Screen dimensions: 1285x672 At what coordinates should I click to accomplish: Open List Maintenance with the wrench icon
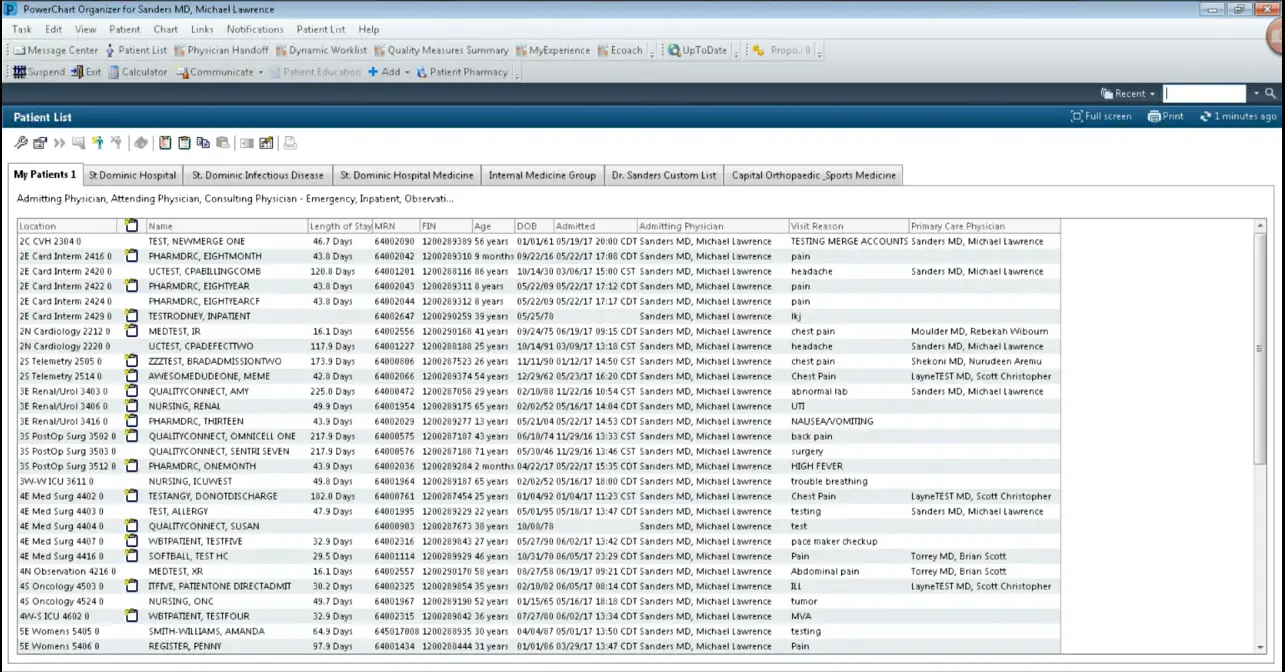coord(21,142)
